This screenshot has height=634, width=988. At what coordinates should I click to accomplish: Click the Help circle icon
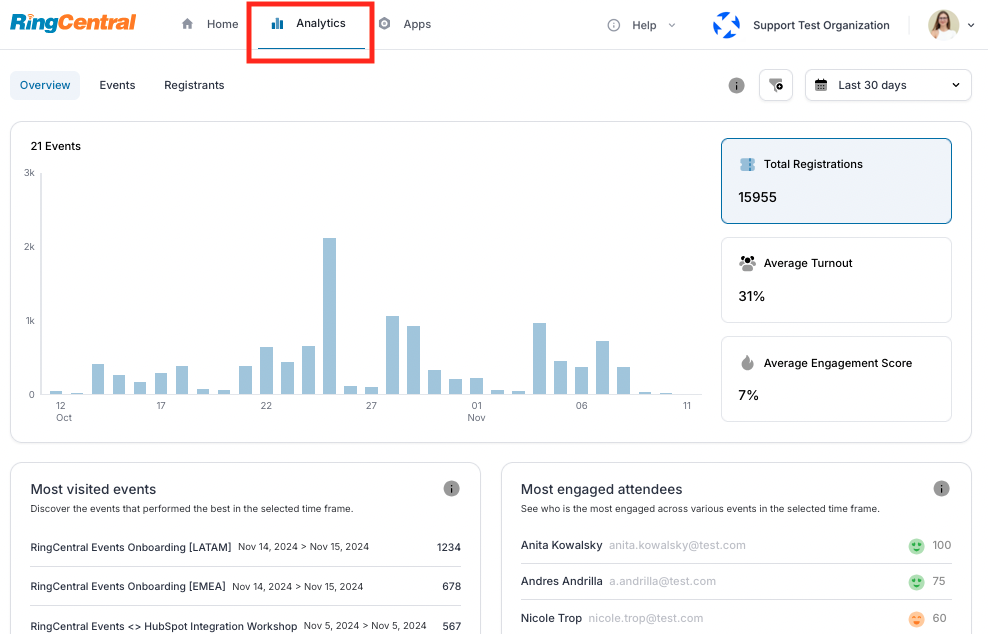pyautogui.click(x=614, y=25)
